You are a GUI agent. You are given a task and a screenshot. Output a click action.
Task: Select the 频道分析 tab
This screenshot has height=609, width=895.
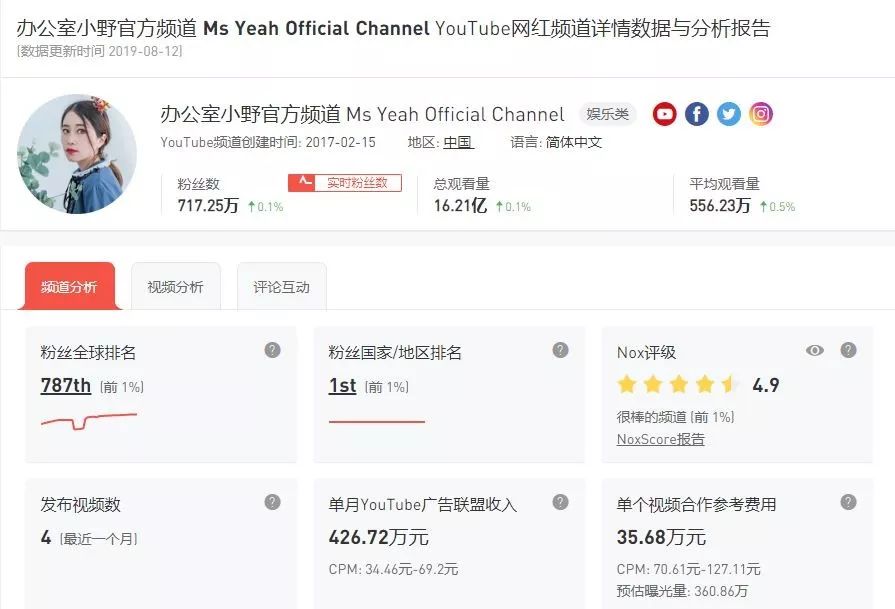[68, 285]
